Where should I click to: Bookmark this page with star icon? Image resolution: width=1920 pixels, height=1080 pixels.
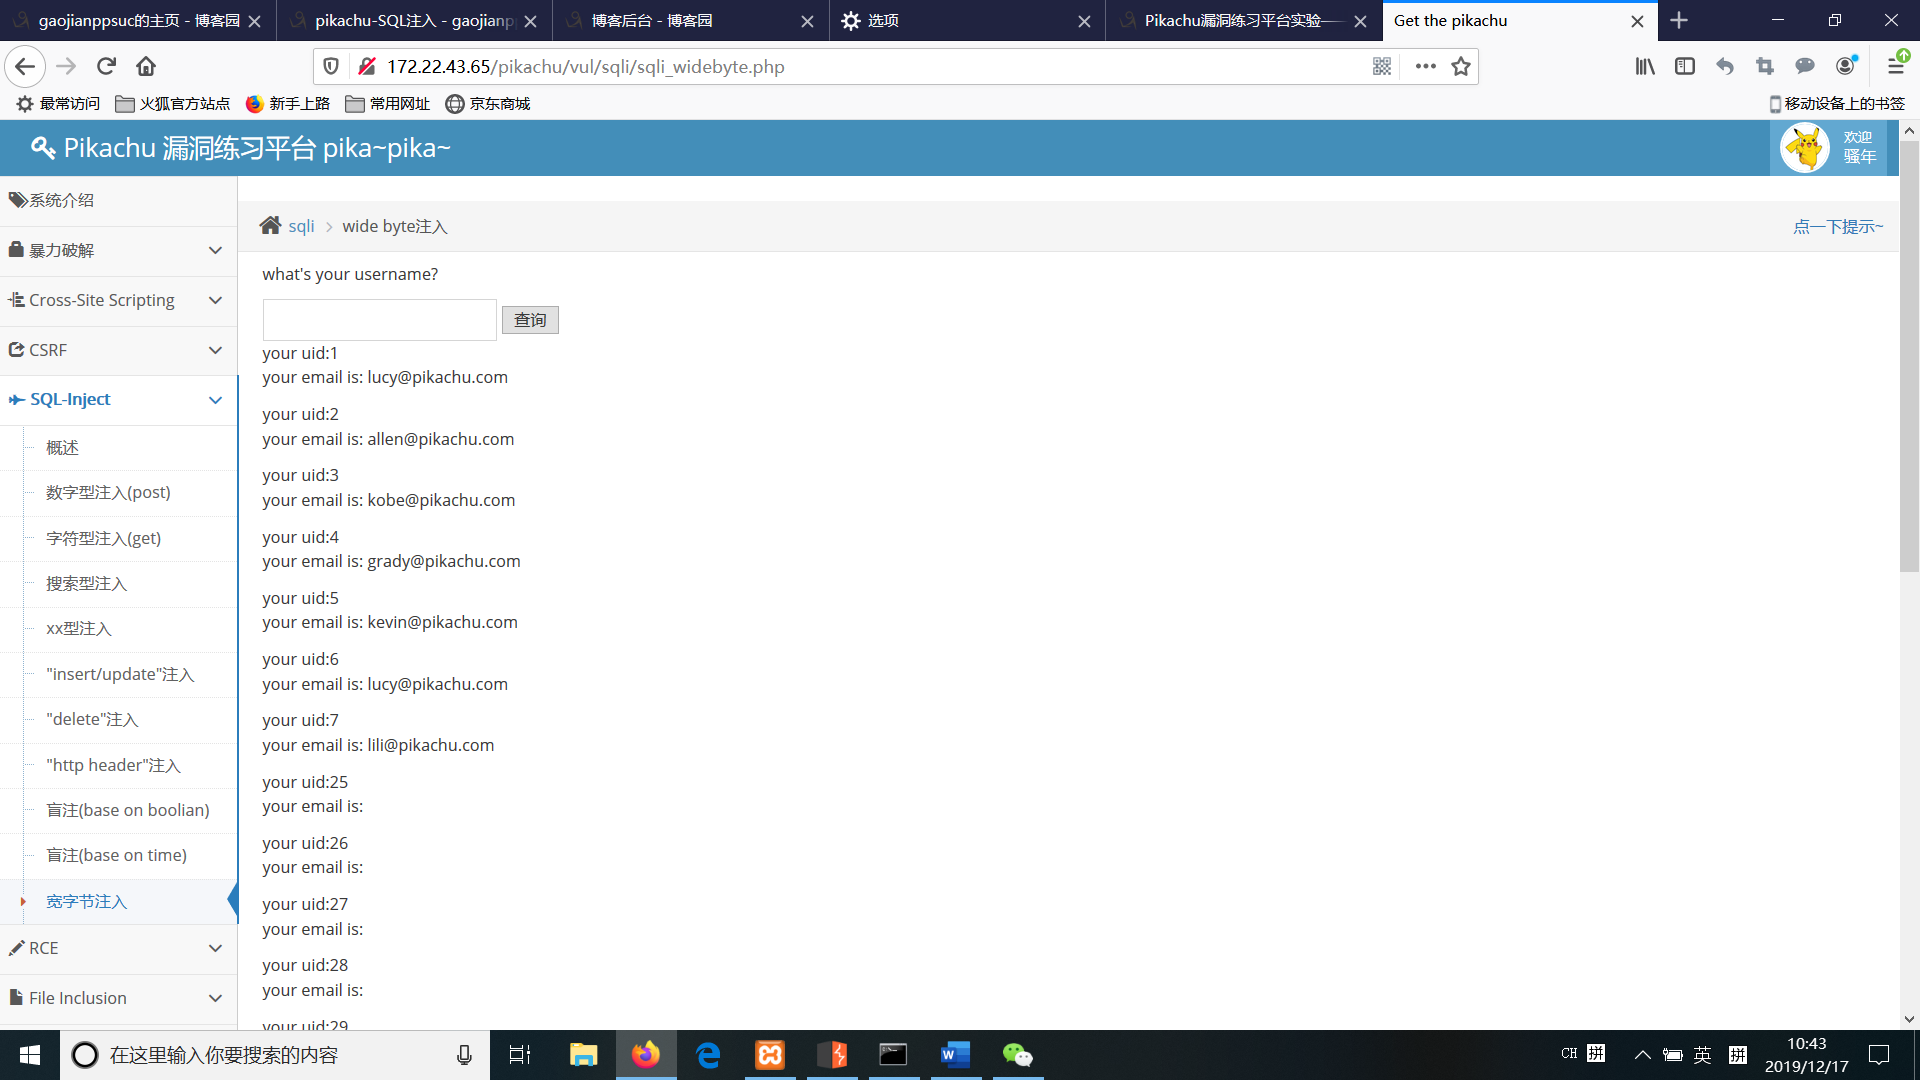[1461, 66]
